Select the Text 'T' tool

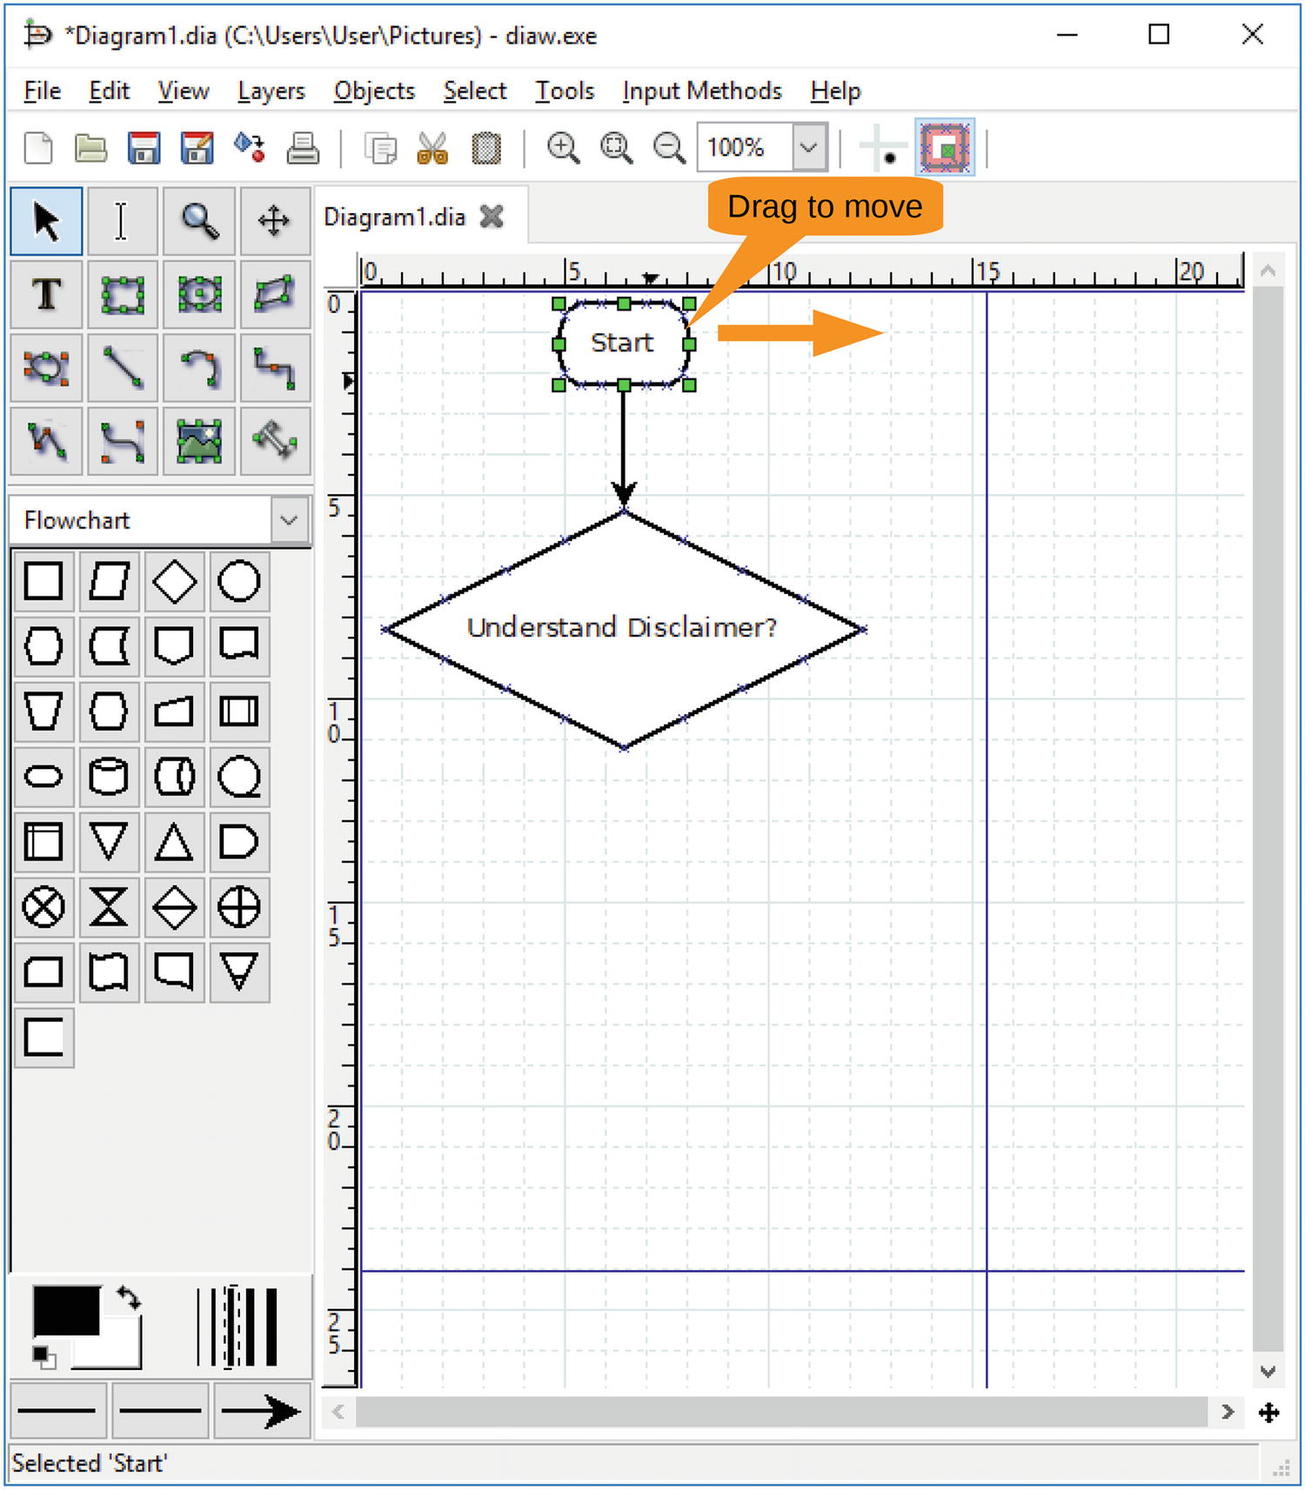tap(46, 295)
